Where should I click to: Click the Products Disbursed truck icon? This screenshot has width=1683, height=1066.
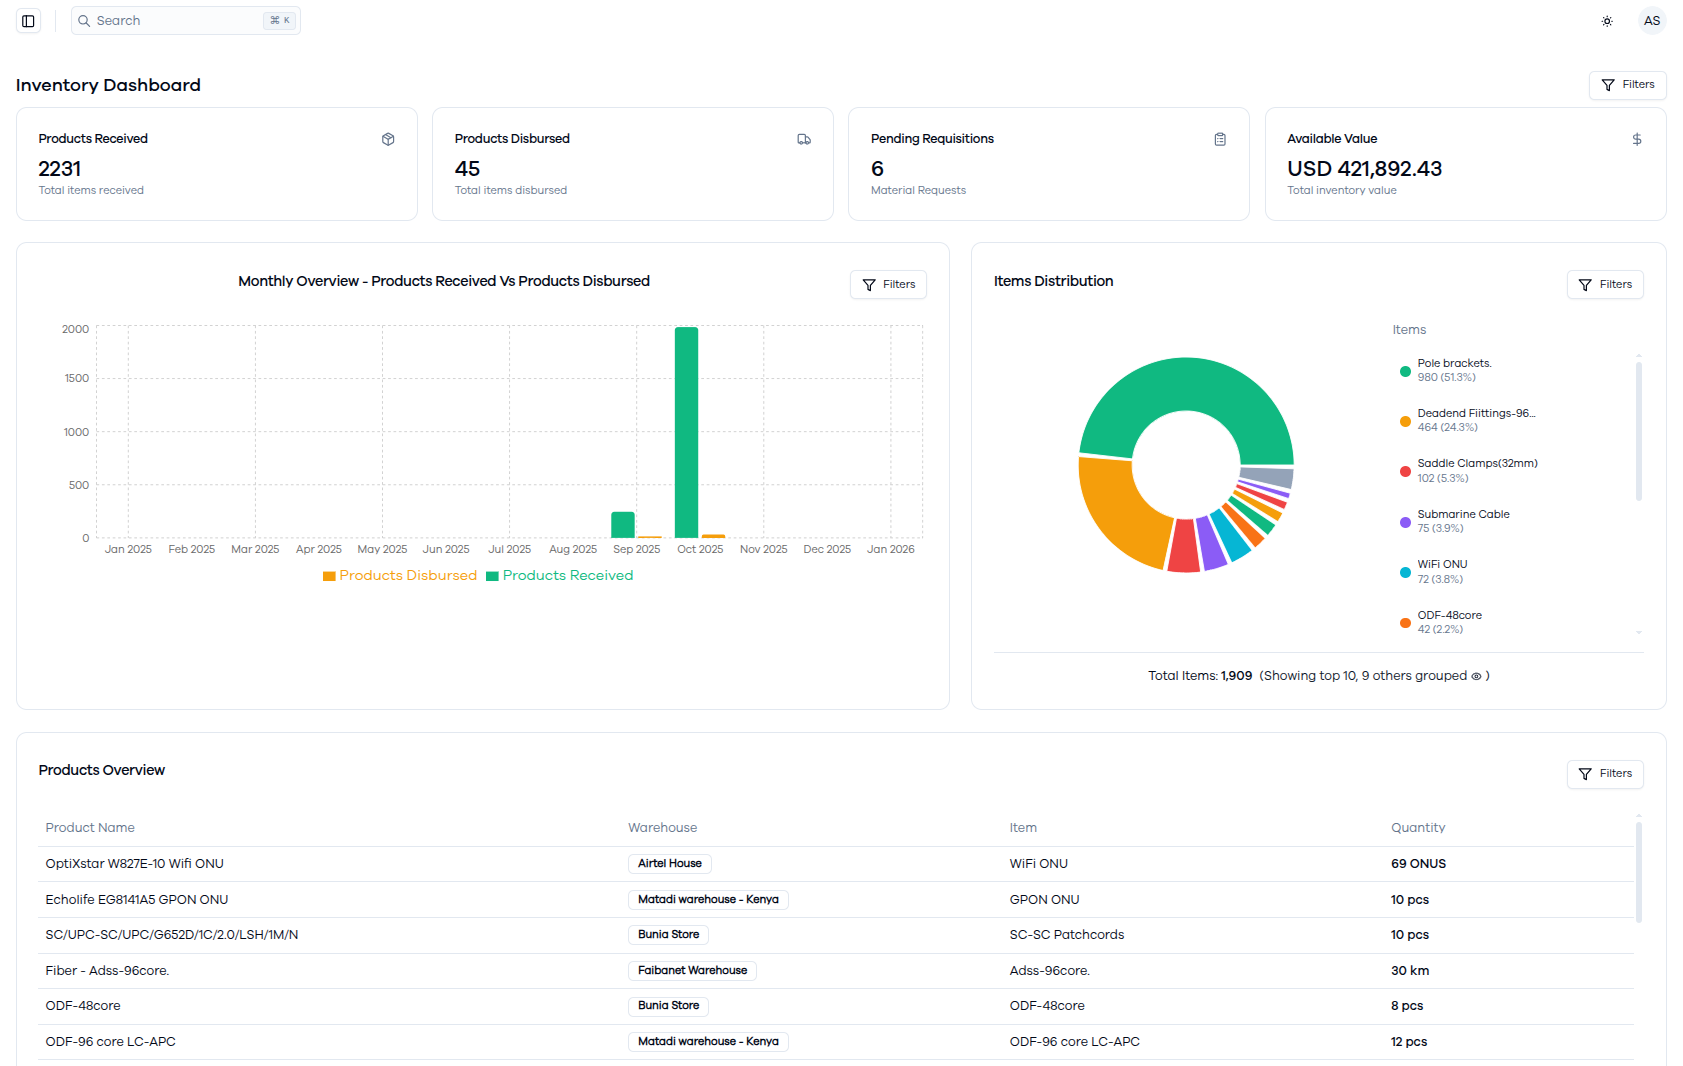[804, 139]
